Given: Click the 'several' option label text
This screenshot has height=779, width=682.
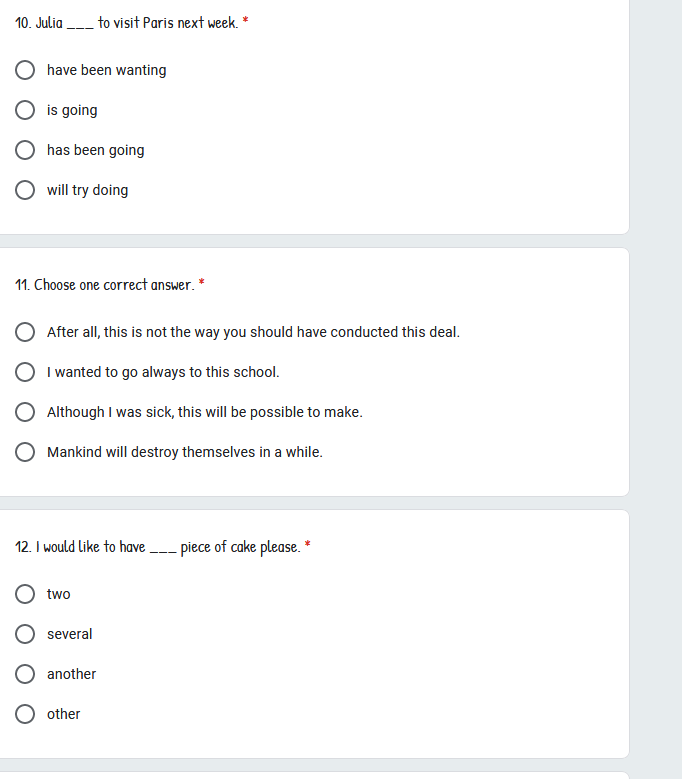Looking at the screenshot, I should (x=70, y=634).
